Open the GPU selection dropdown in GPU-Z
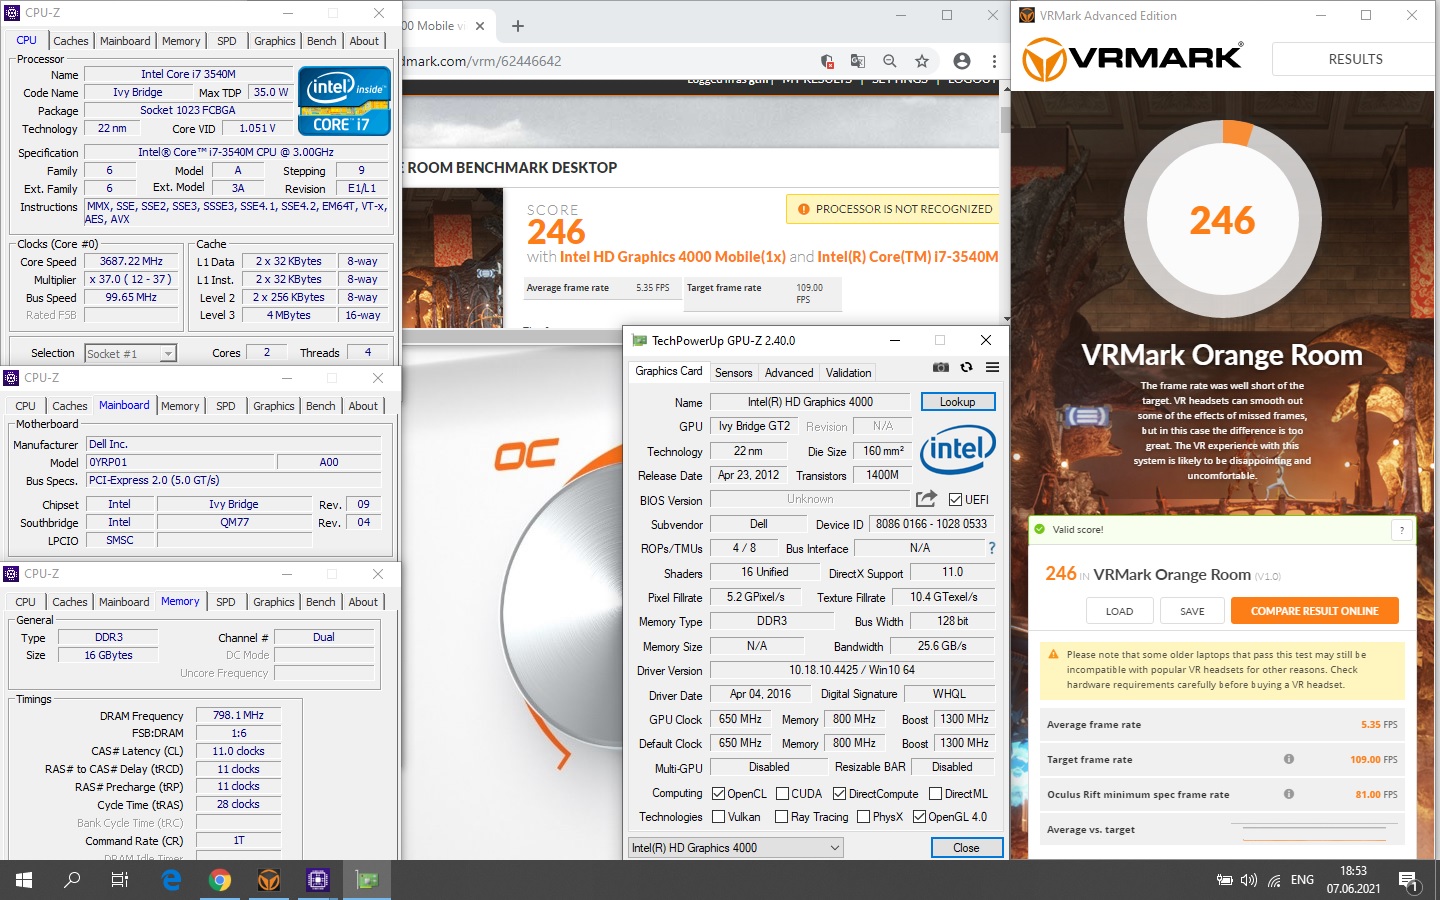The width and height of the screenshot is (1440, 900). point(736,848)
